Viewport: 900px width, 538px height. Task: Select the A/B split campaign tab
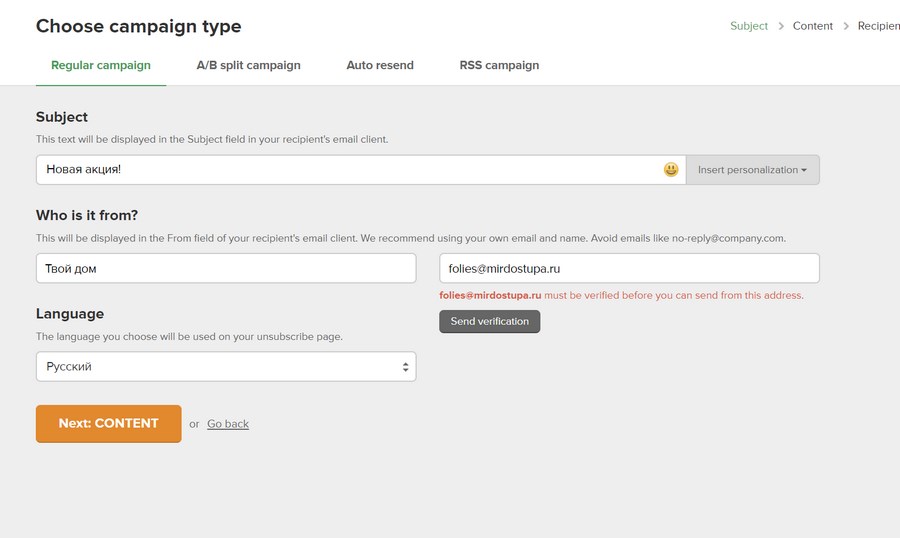coord(248,65)
